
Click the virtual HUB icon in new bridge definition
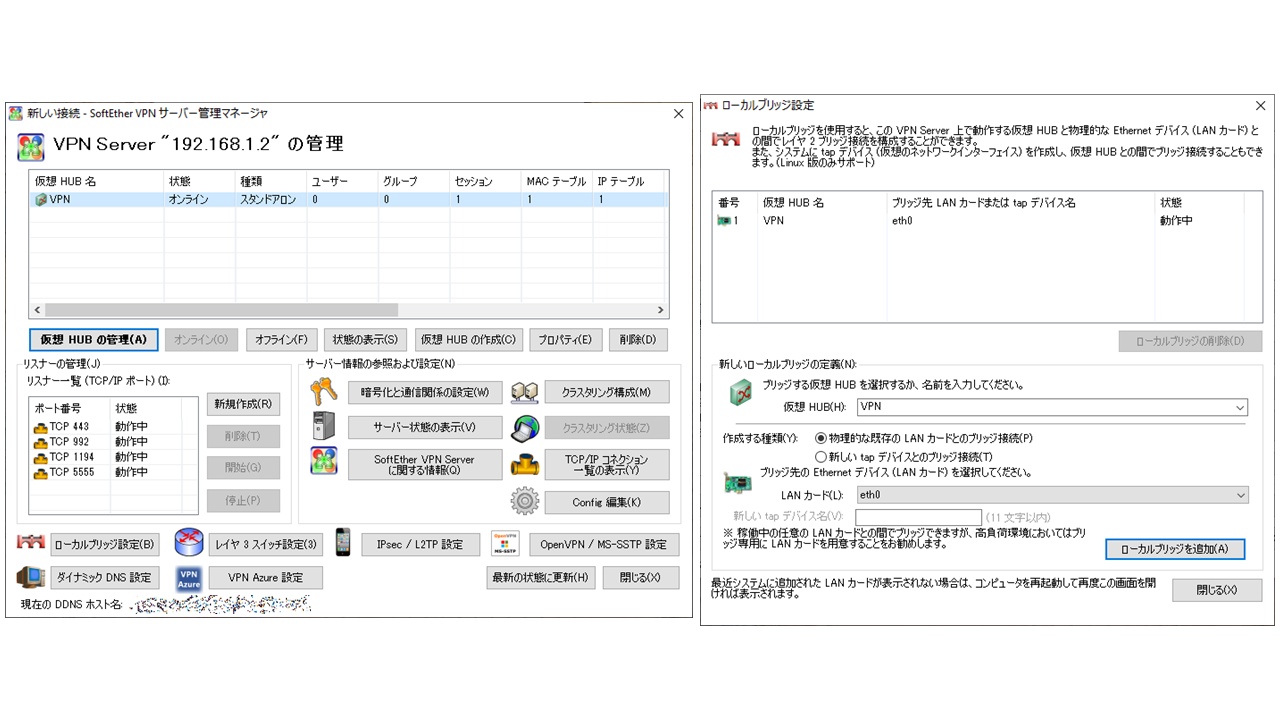pos(740,393)
